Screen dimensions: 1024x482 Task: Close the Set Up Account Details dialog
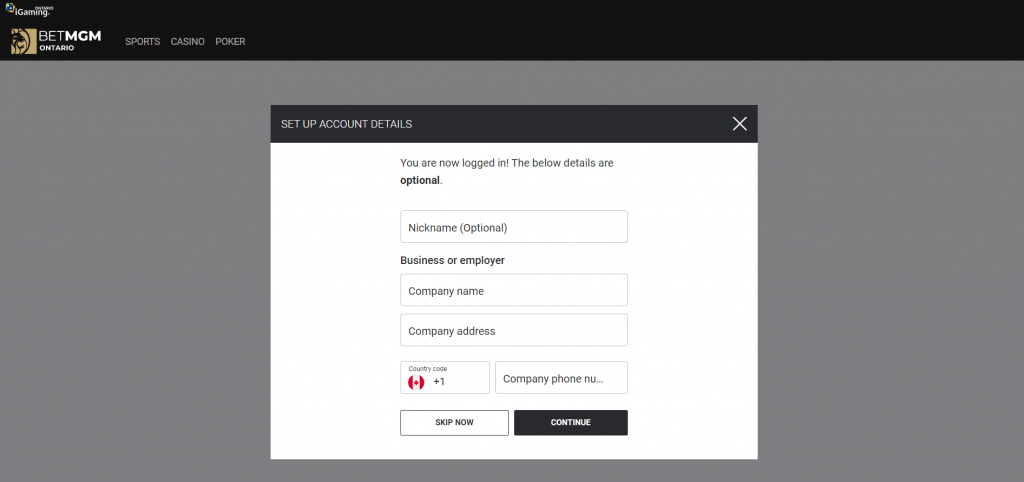[x=739, y=124]
